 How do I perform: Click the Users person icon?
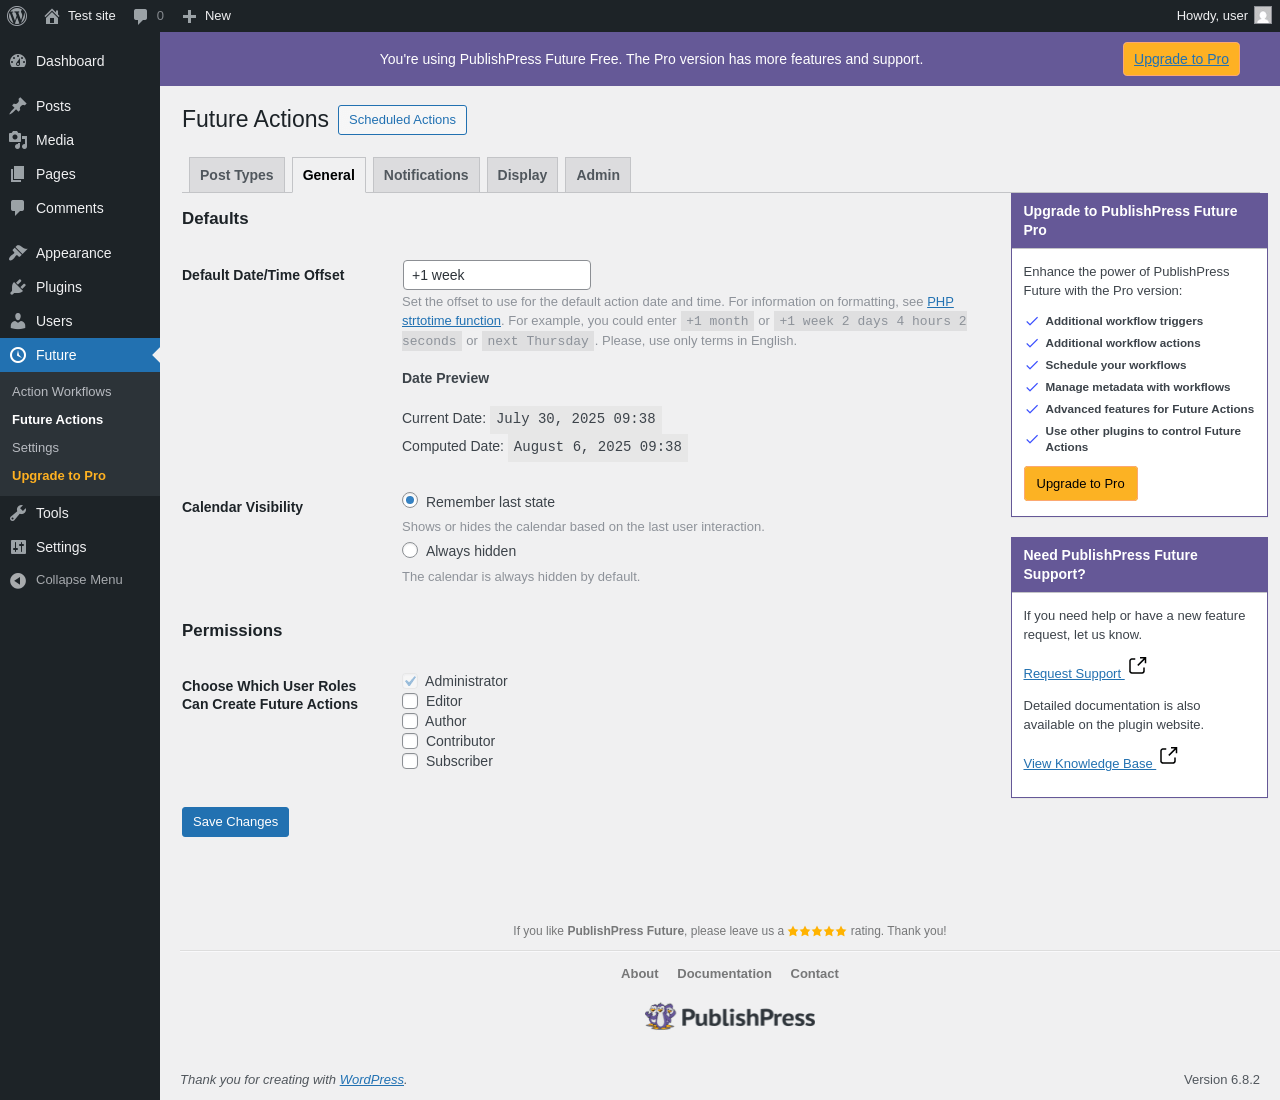tap(18, 321)
